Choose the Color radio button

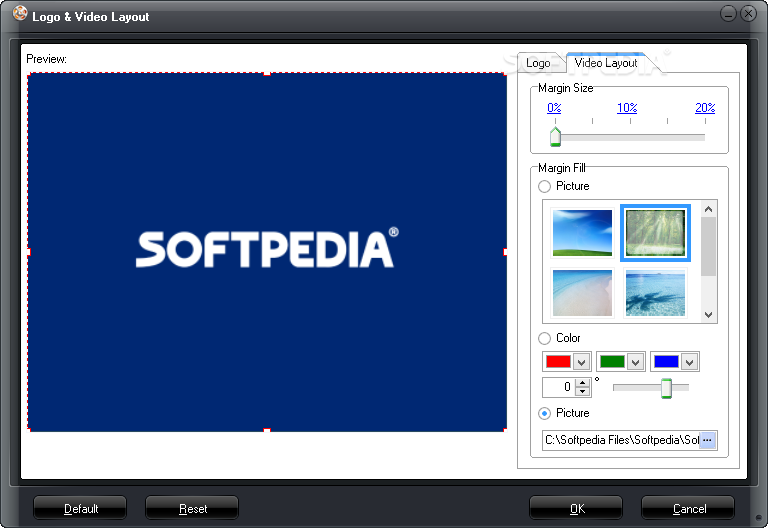[544, 338]
